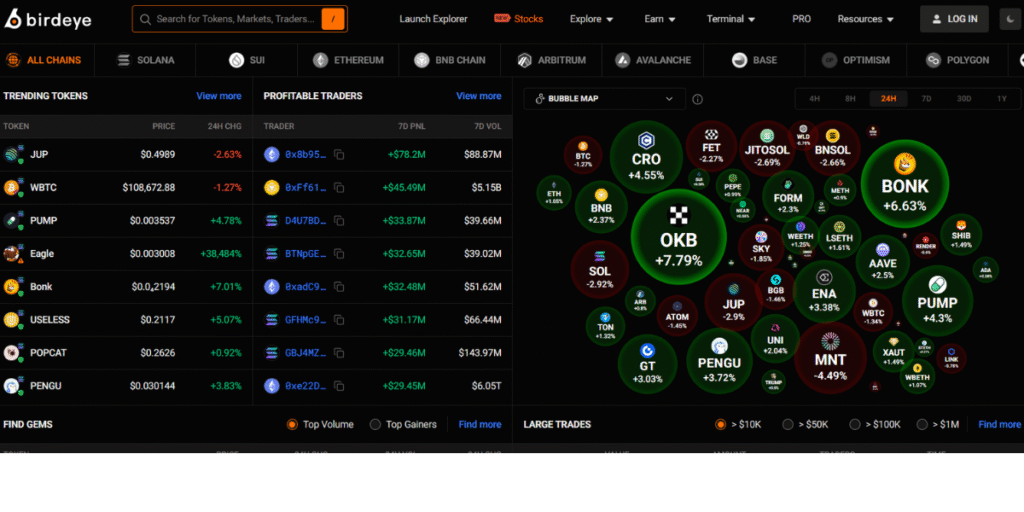Open View more for Trending Tokens
This screenshot has height=512, width=1024.
coord(218,96)
